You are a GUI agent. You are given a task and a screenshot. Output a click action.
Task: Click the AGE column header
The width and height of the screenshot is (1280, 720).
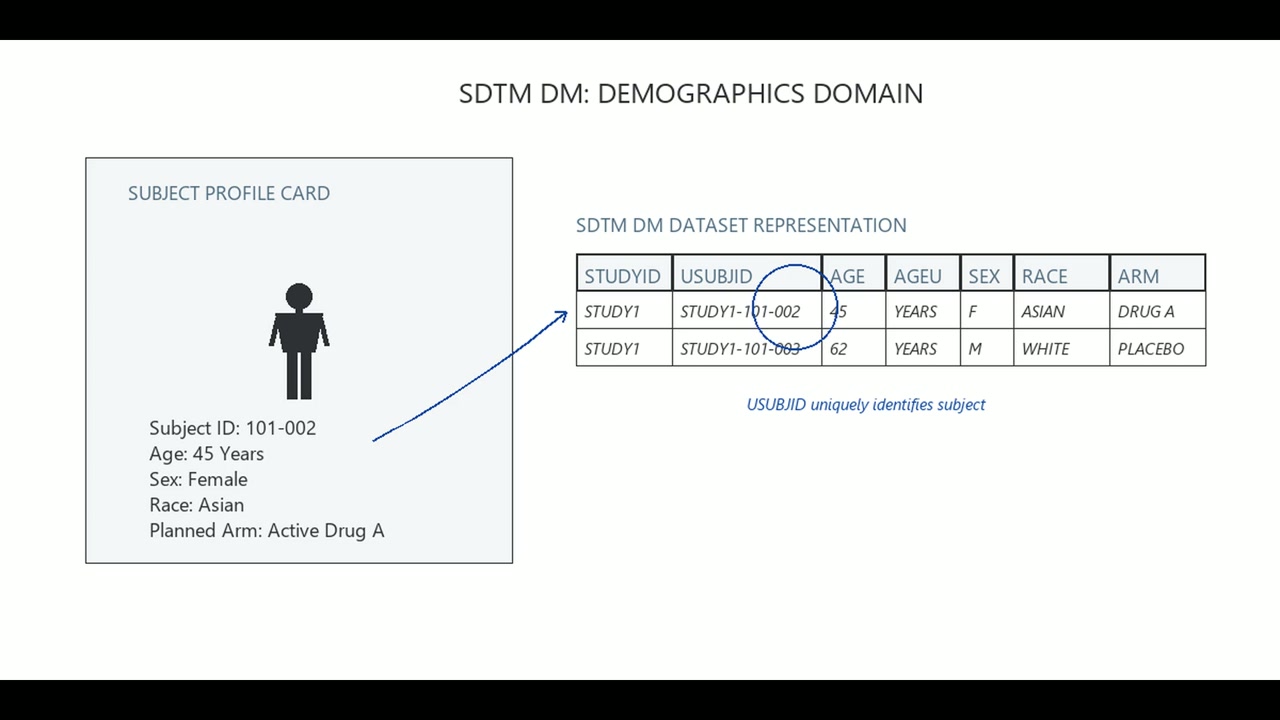tap(853, 274)
